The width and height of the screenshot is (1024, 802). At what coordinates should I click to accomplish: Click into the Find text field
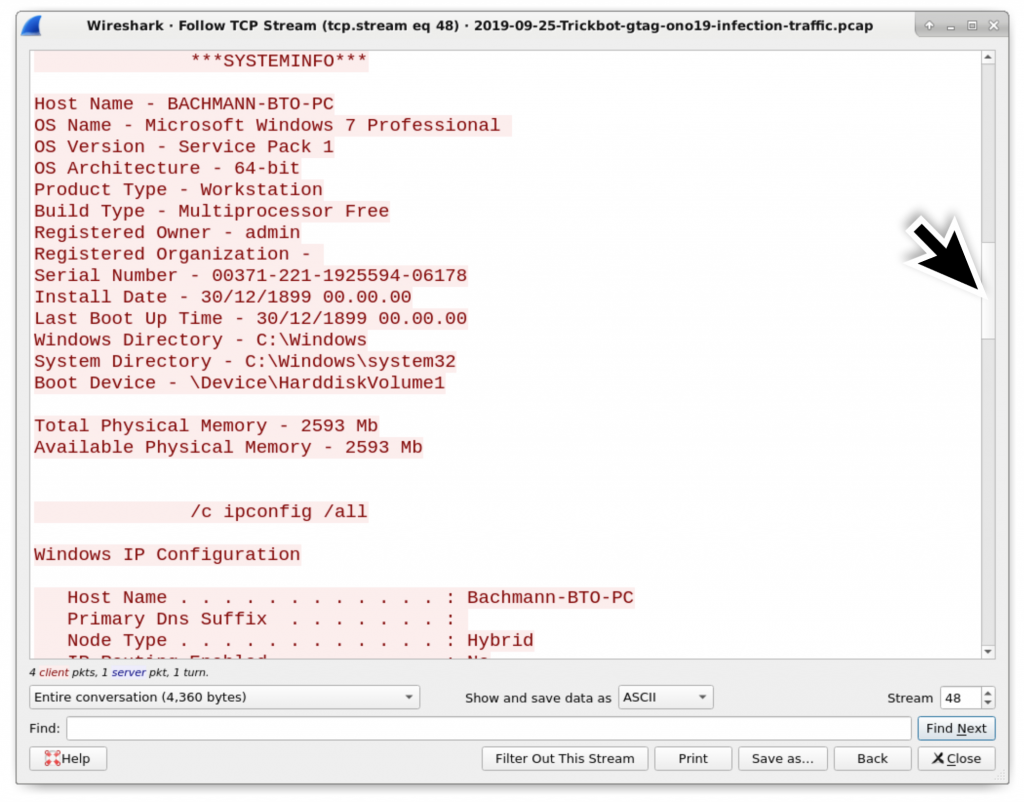[488, 728]
